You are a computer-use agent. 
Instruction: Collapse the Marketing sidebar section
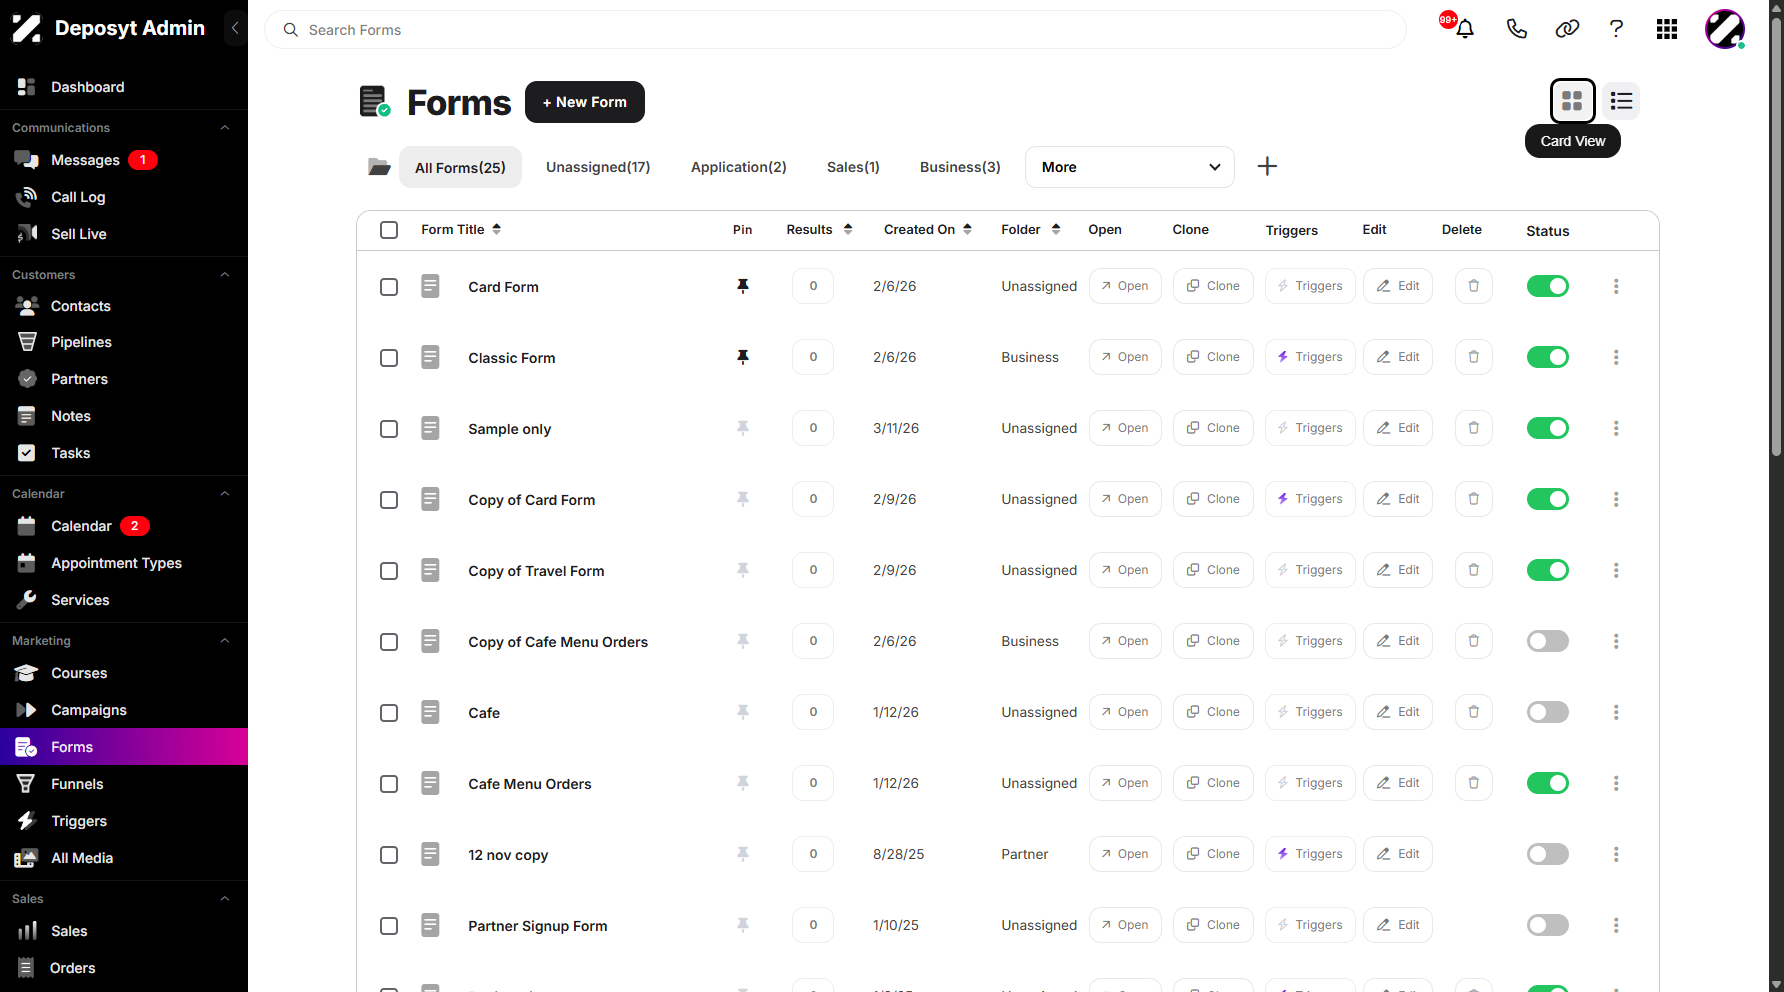click(225, 641)
